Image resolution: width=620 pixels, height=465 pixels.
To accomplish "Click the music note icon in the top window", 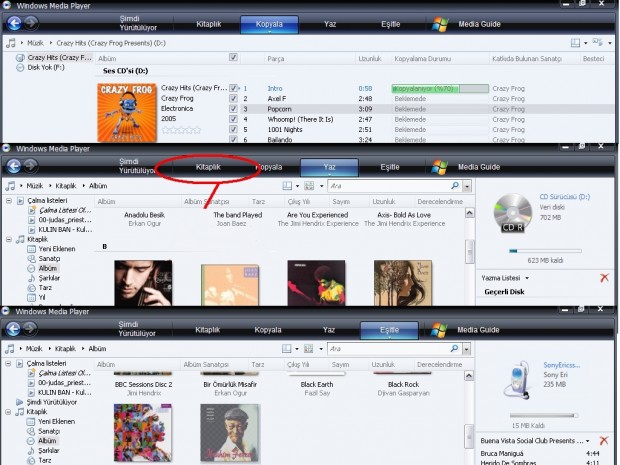I will coord(11,43).
